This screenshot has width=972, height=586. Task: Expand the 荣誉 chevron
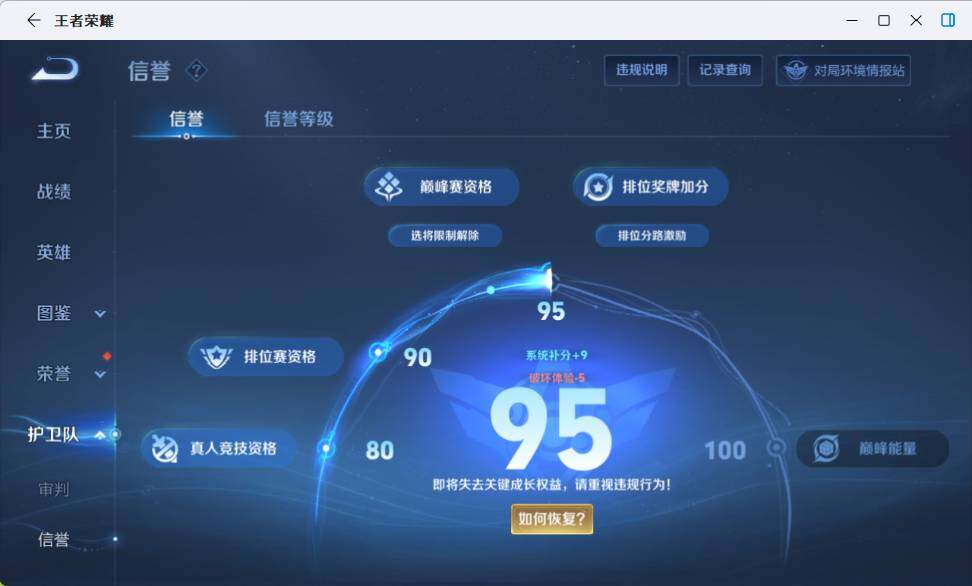pyautogui.click(x=100, y=375)
